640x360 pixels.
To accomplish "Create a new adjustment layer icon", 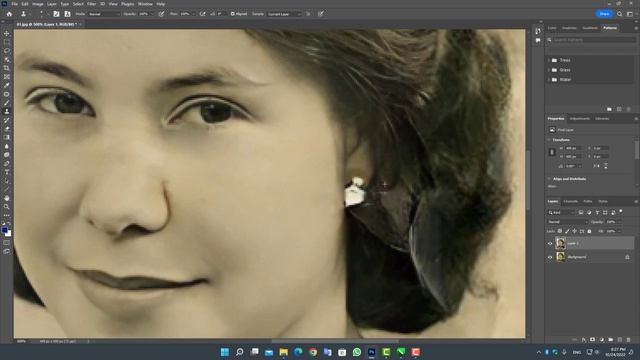I will [x=601, y=340].
